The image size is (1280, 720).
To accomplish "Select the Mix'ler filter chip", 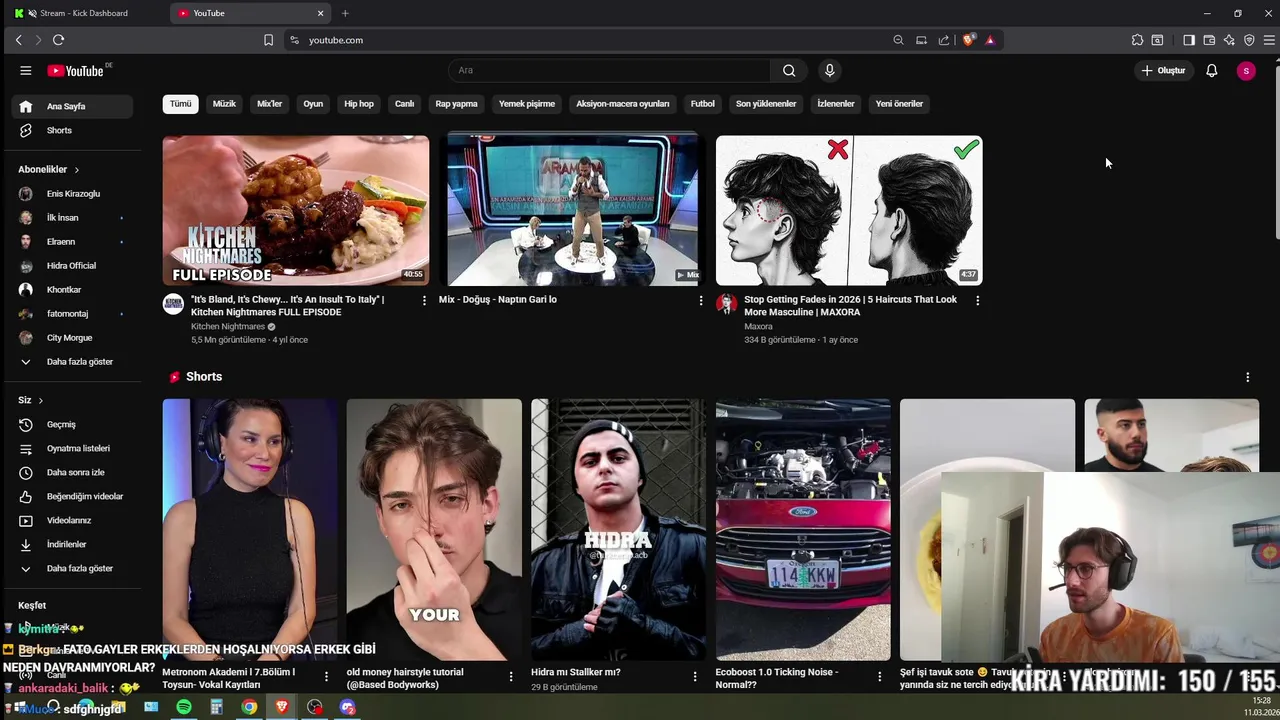I will click(x=270, y=104).
